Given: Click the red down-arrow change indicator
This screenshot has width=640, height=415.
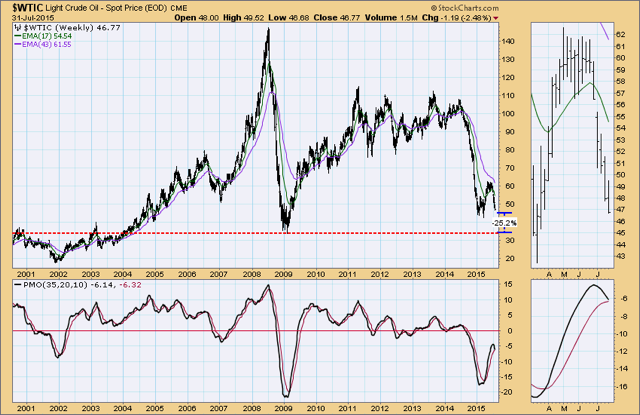Looking at the screenshot, I should 496,18.
